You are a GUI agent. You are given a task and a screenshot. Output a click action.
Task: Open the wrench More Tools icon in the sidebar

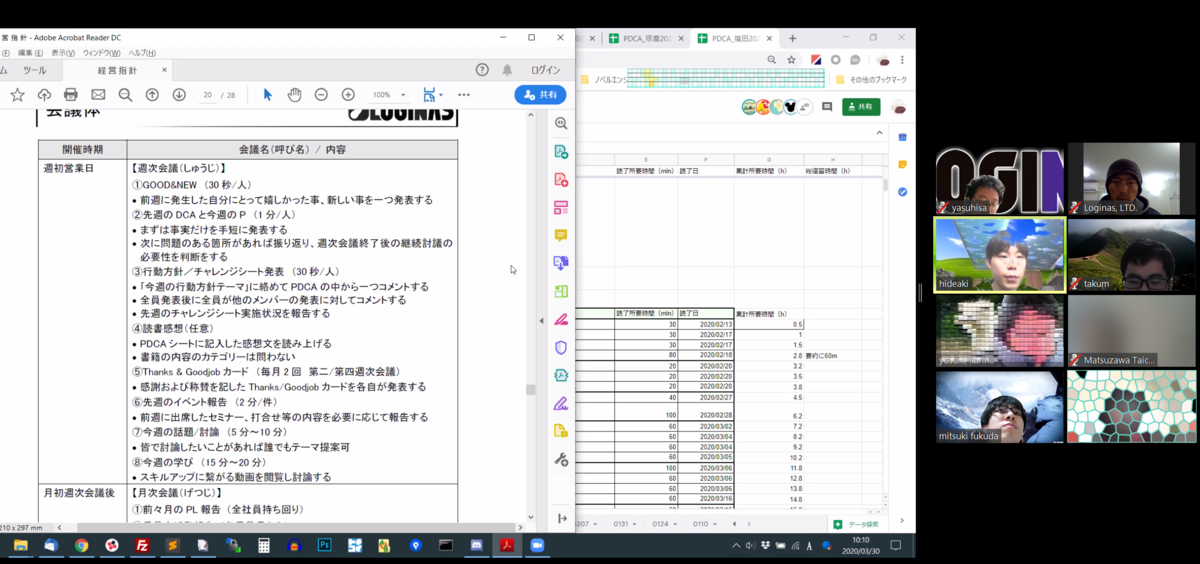tap(561, 460)
